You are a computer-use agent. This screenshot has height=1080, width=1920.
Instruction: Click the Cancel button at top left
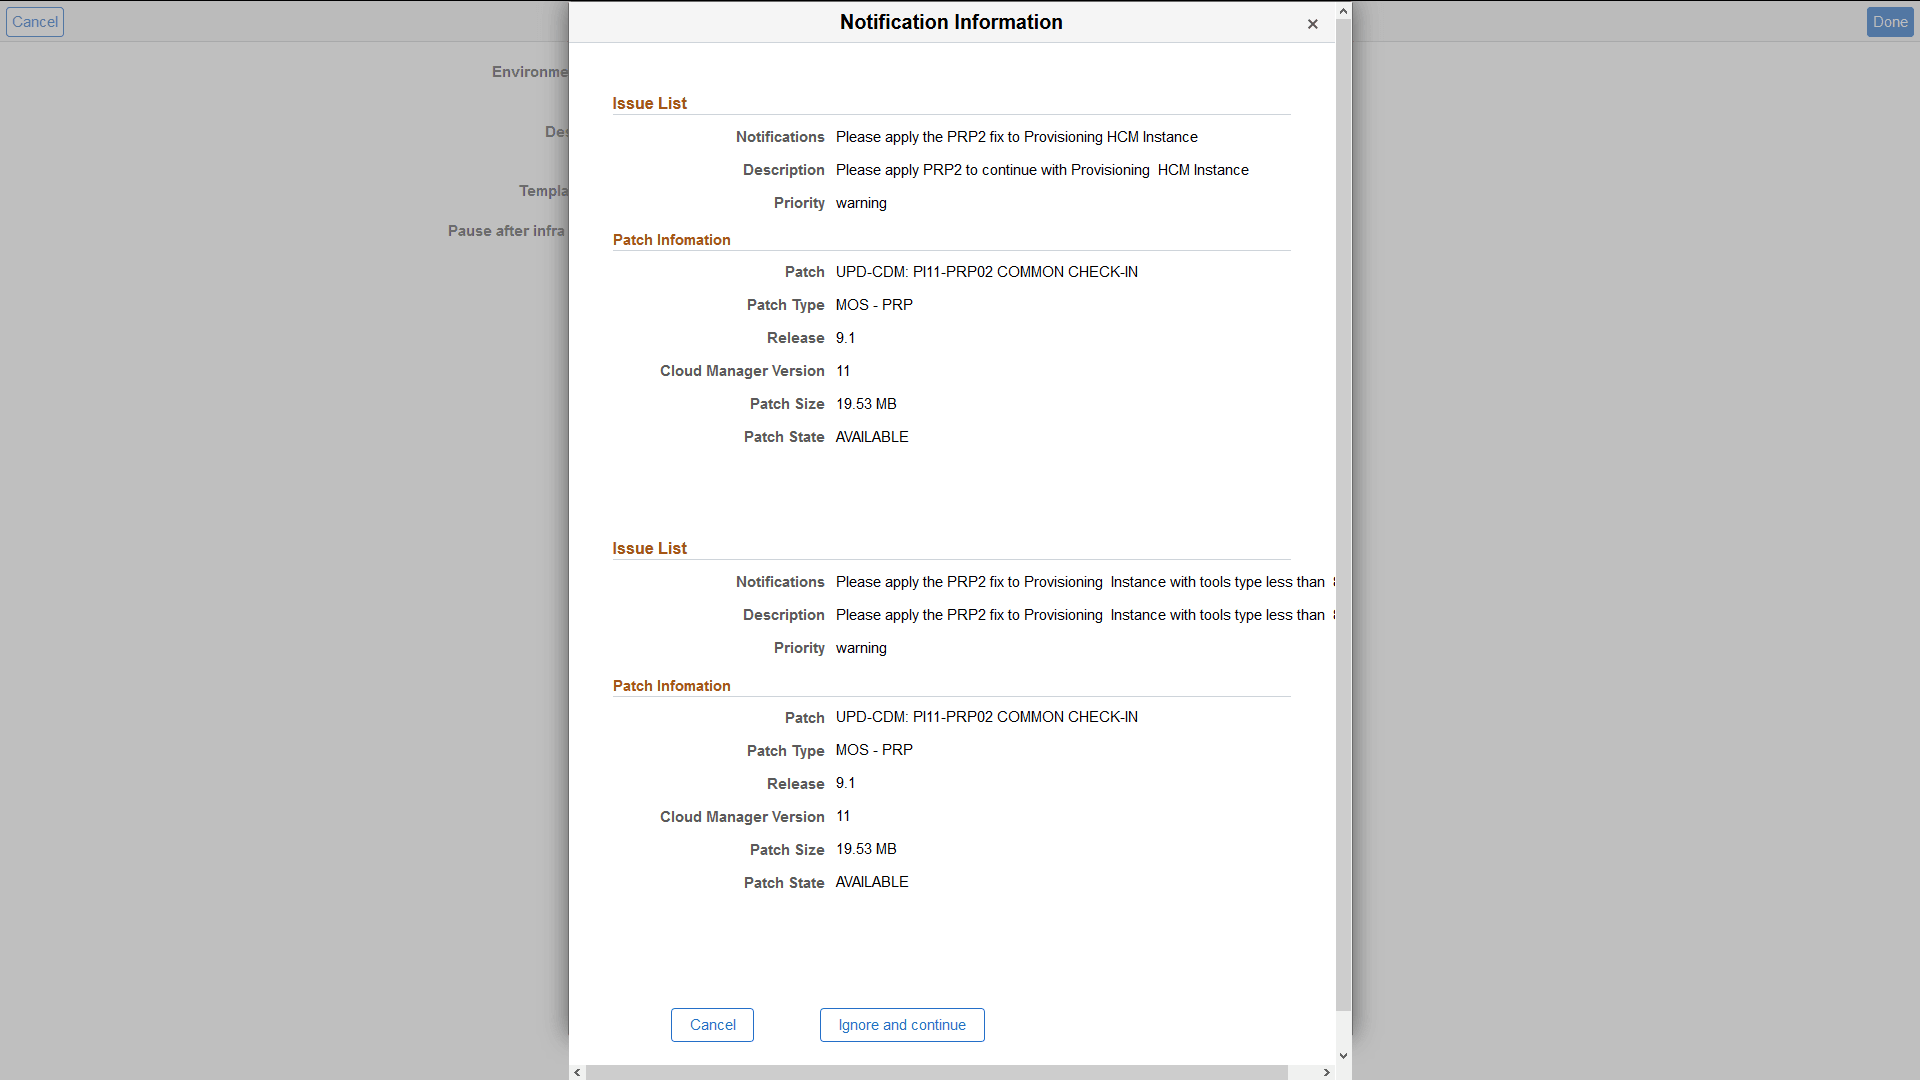[x=35, y=21]
